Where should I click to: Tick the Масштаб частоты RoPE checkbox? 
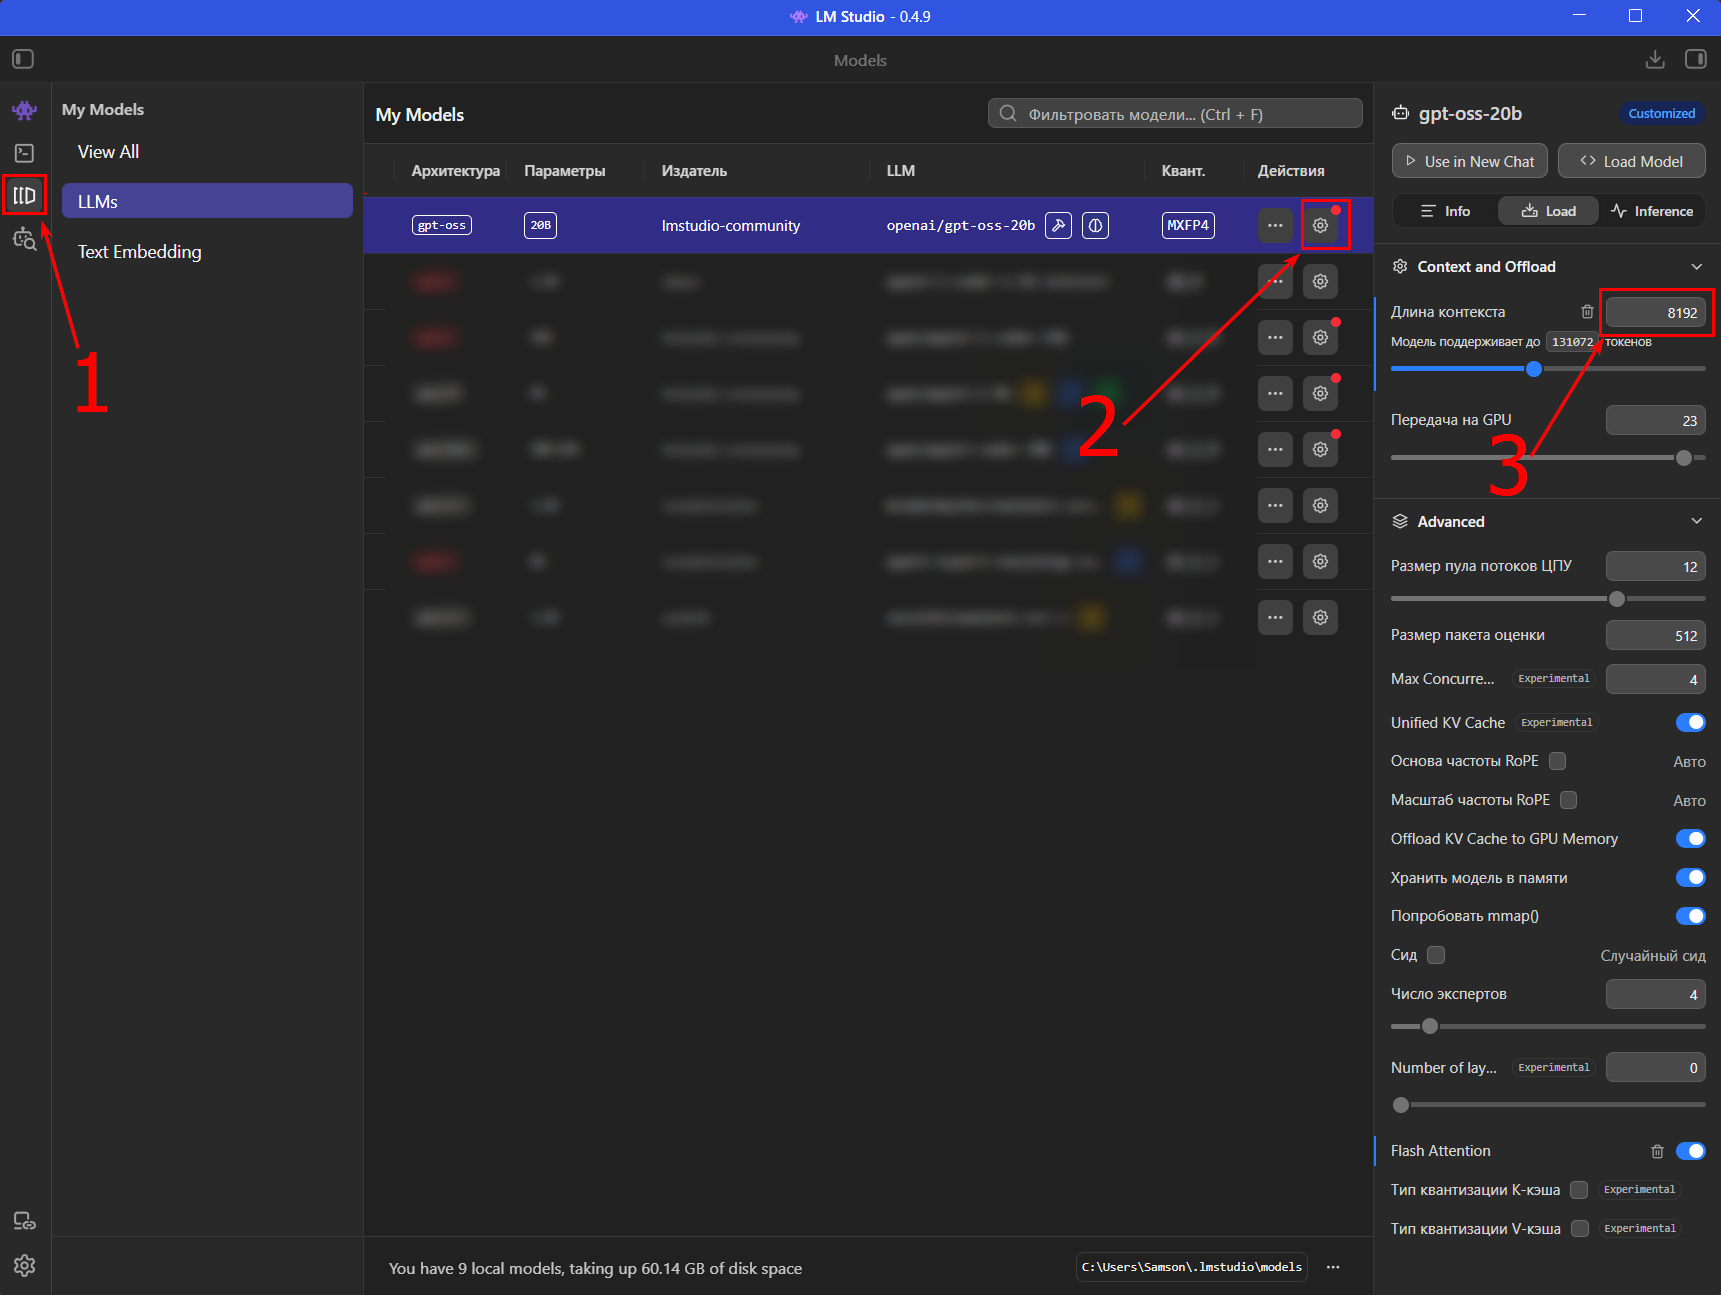1568,800
